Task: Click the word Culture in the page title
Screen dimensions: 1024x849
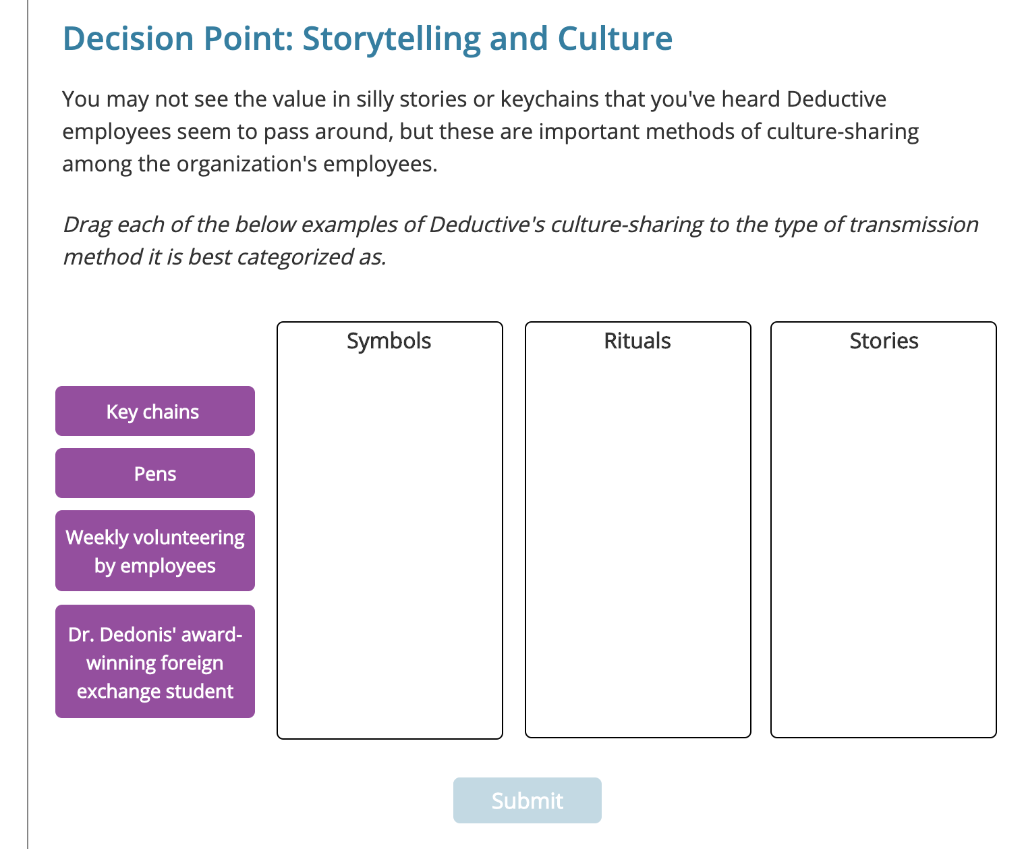Action: click(x=616, y=39)
